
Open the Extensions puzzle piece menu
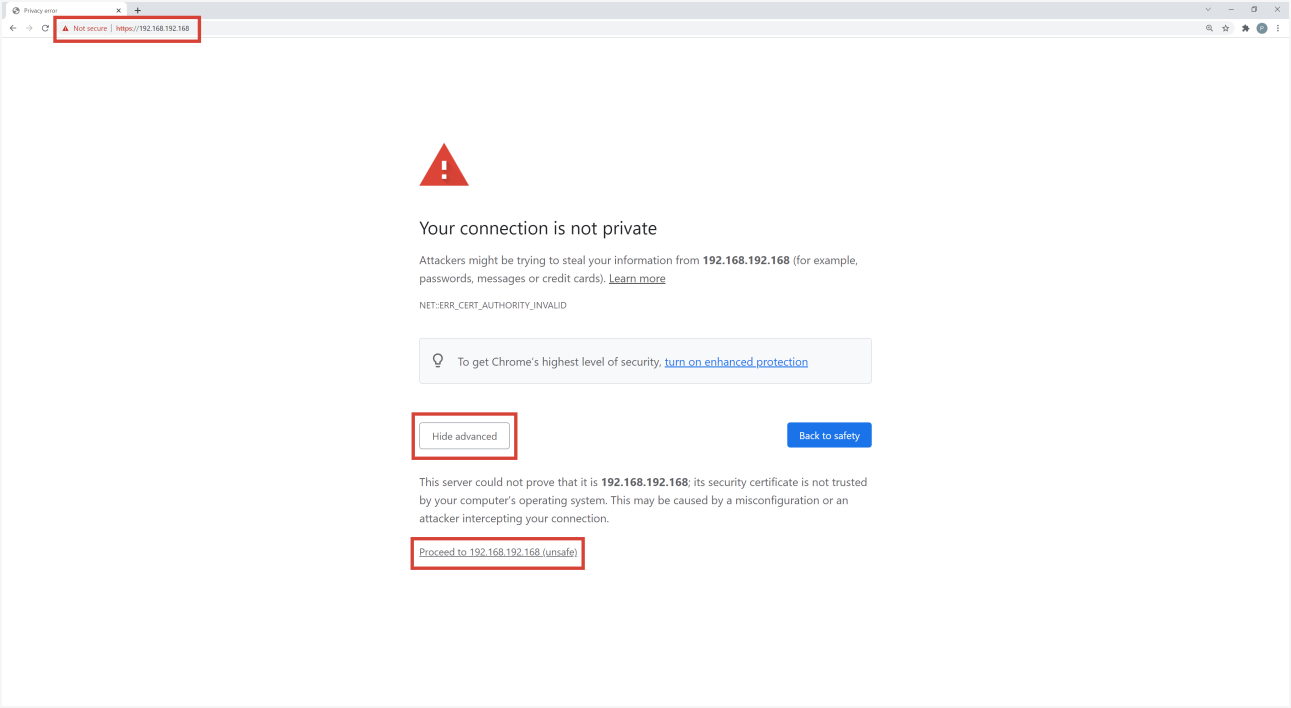click(1246, 28)
